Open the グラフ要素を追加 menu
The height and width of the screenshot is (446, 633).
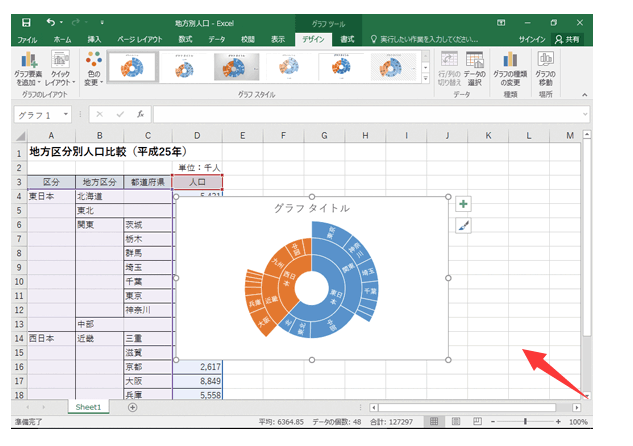(x=28, y=69)
